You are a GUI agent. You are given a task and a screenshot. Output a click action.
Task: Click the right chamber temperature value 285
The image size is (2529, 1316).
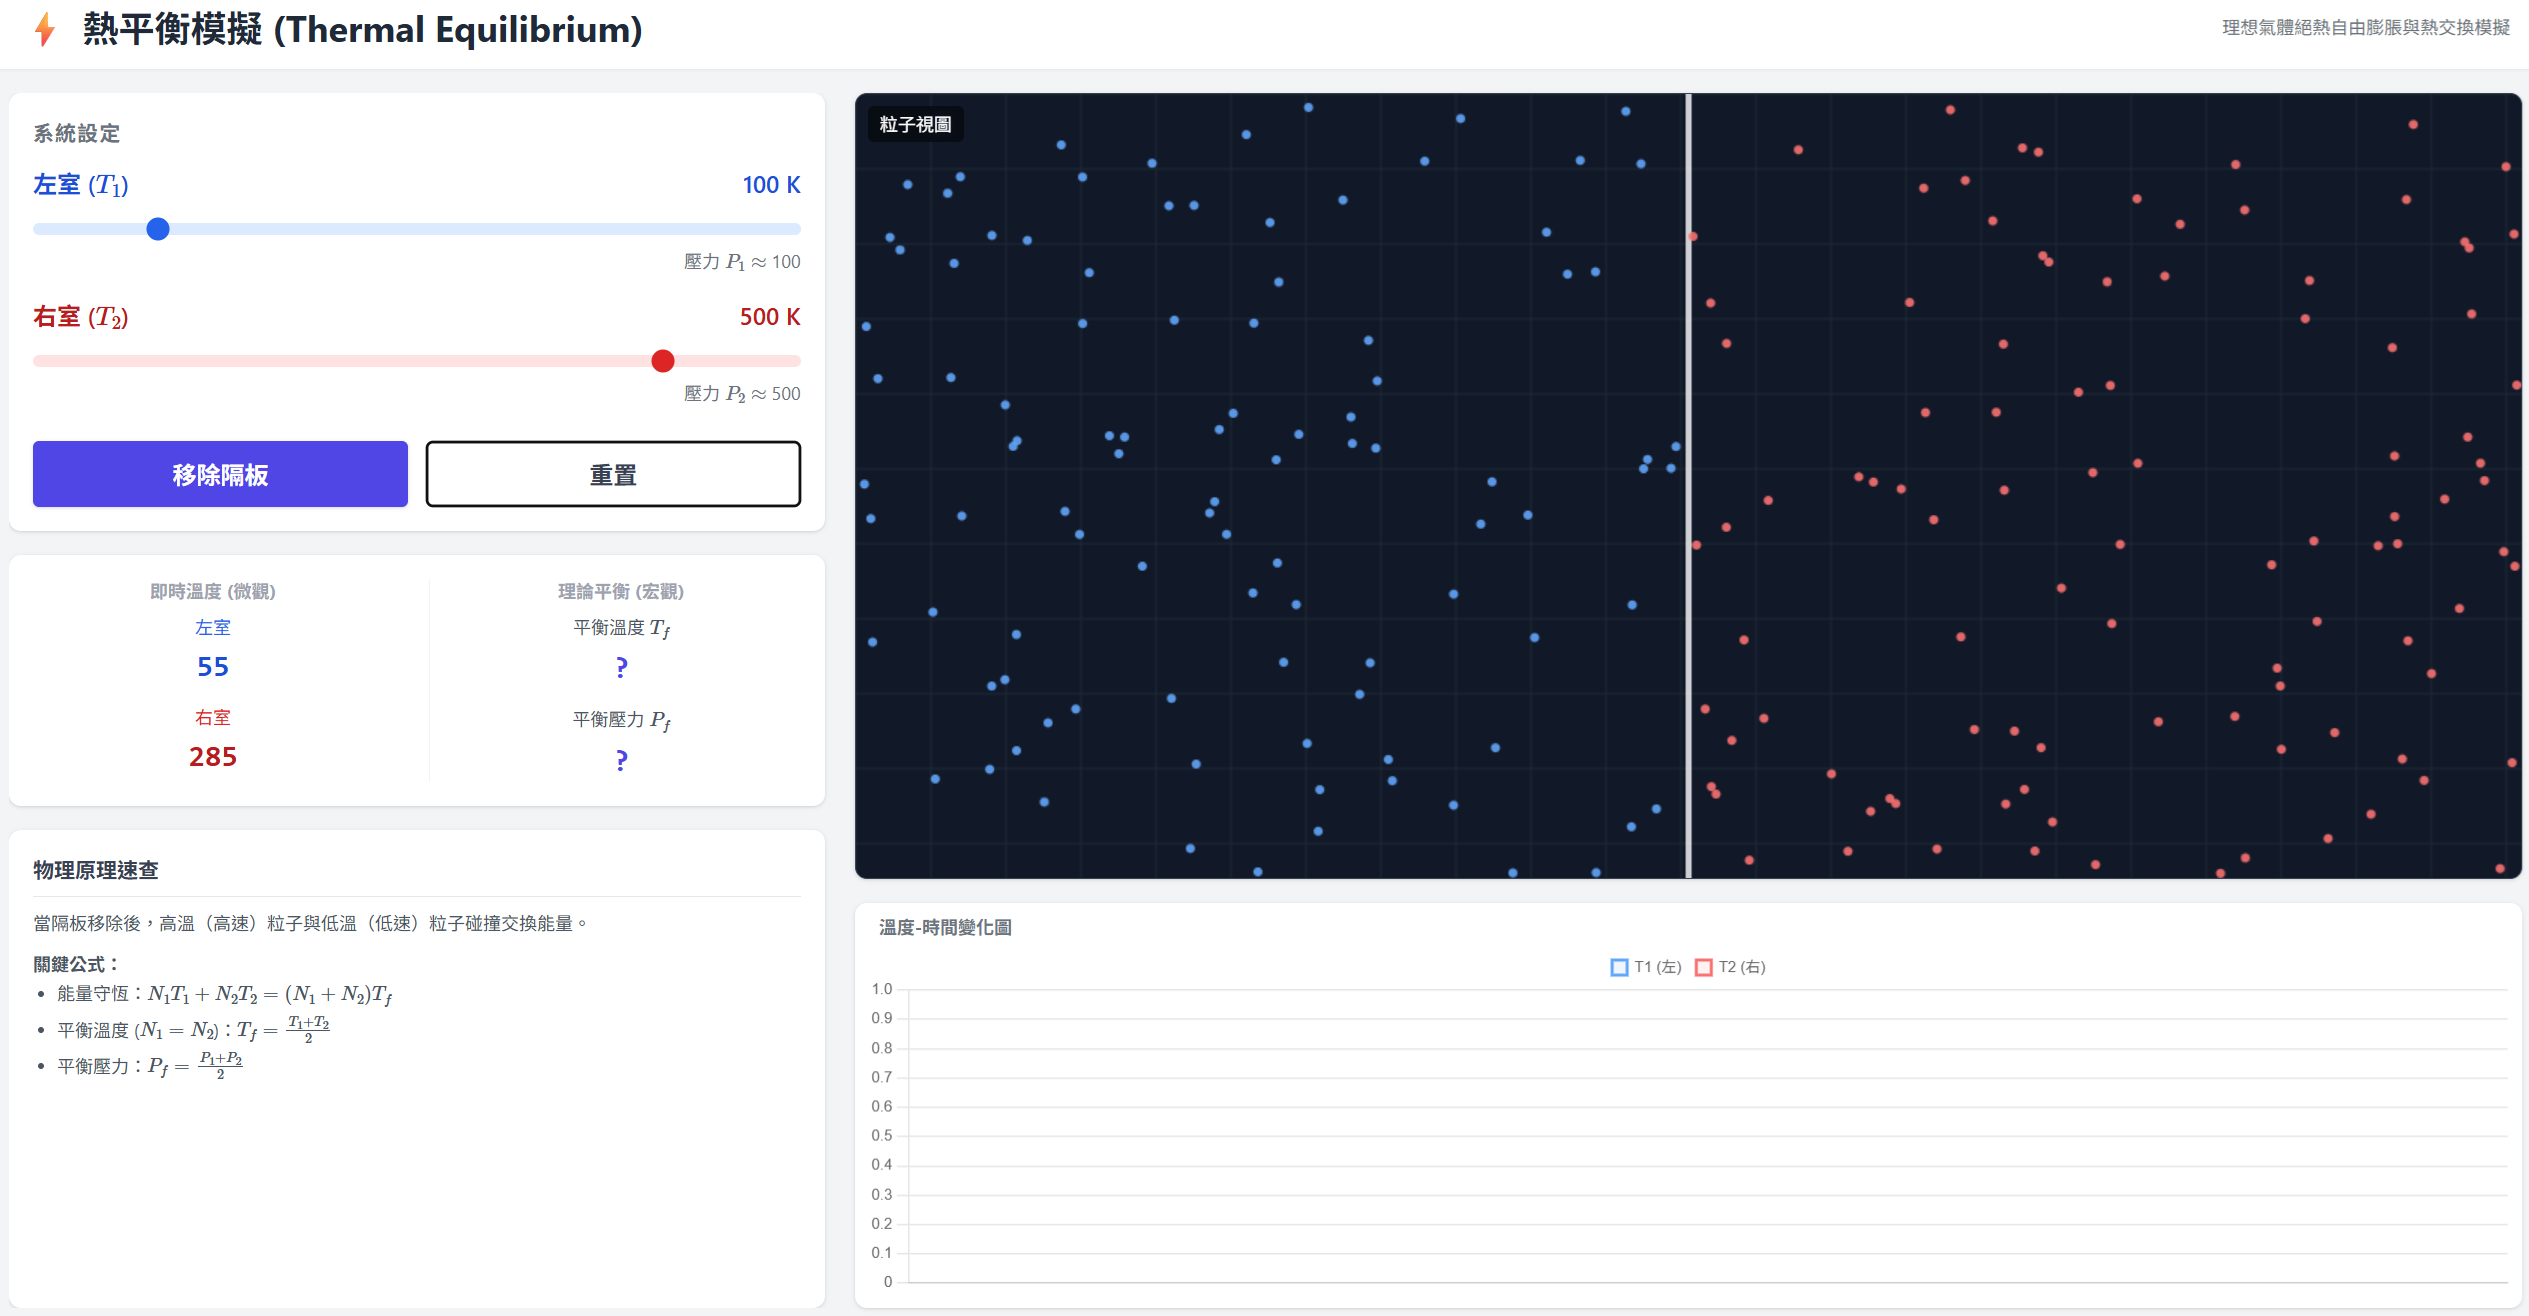point(213,757)
